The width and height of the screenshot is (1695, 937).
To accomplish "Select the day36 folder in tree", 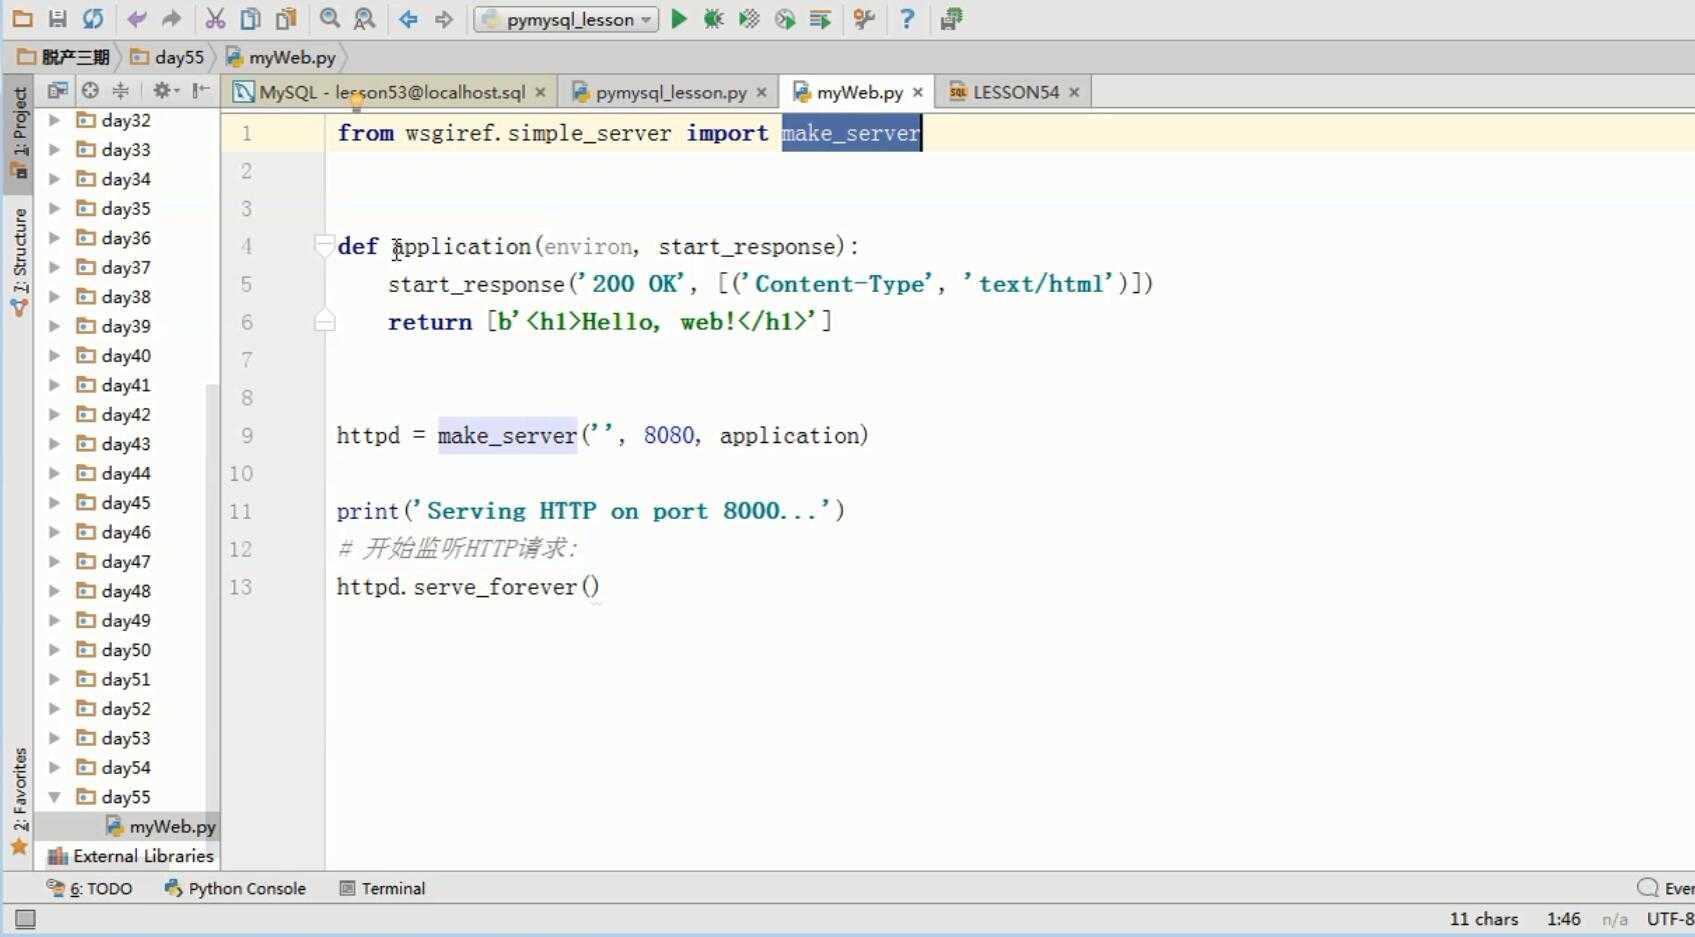I will click(113, 238).
